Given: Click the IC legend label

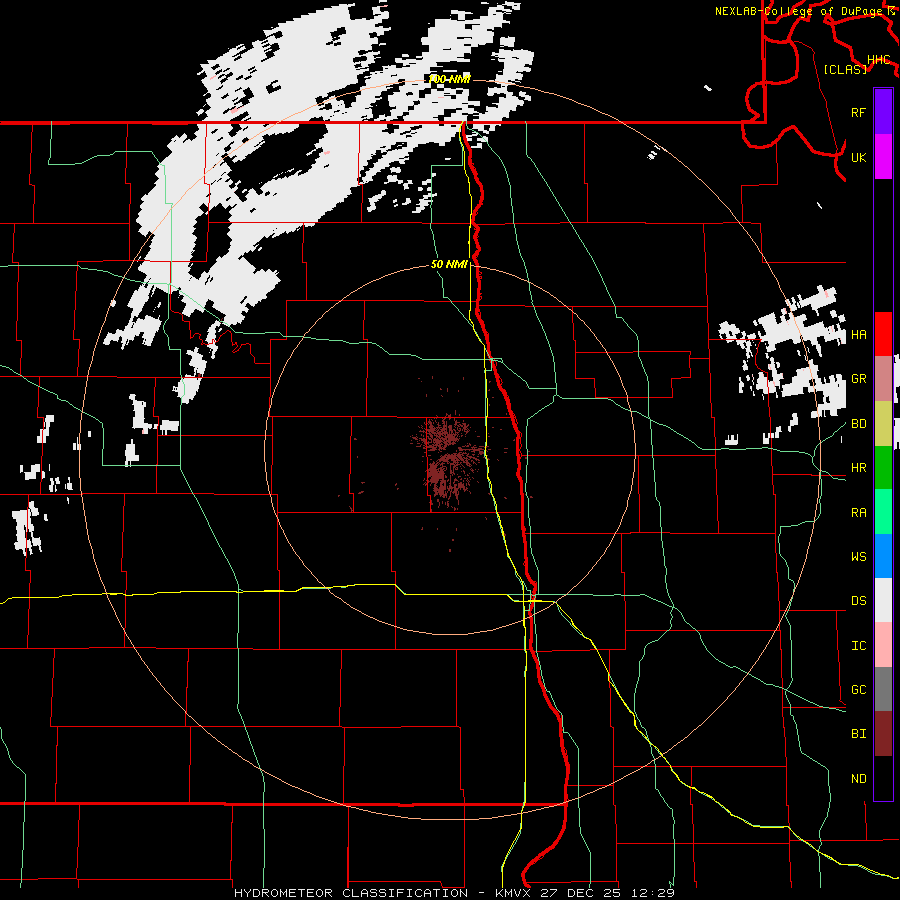Looking at the screenshot, I should pyautogui.click(x=859, y=646).
